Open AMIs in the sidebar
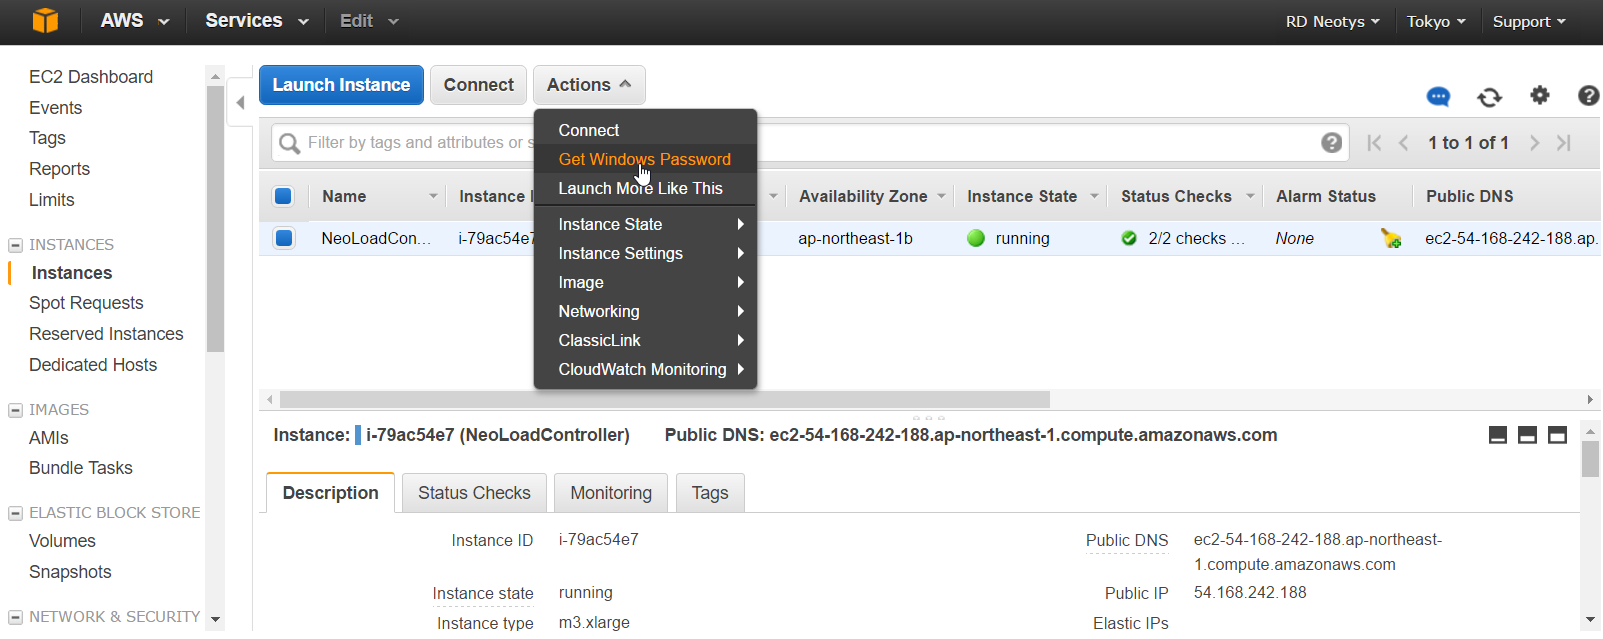The width and height of the screenshot is (1603, 639). pyautogui.click(x=49, y=438)
